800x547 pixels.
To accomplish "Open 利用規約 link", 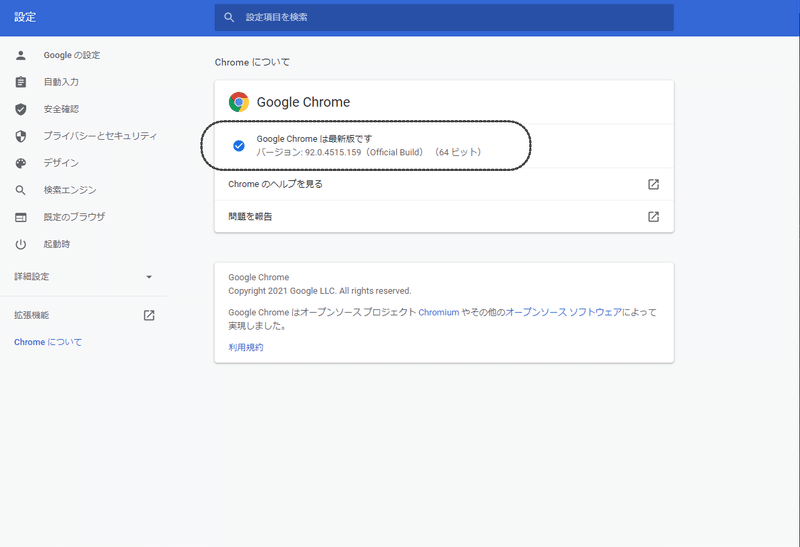I will point(246,347).
